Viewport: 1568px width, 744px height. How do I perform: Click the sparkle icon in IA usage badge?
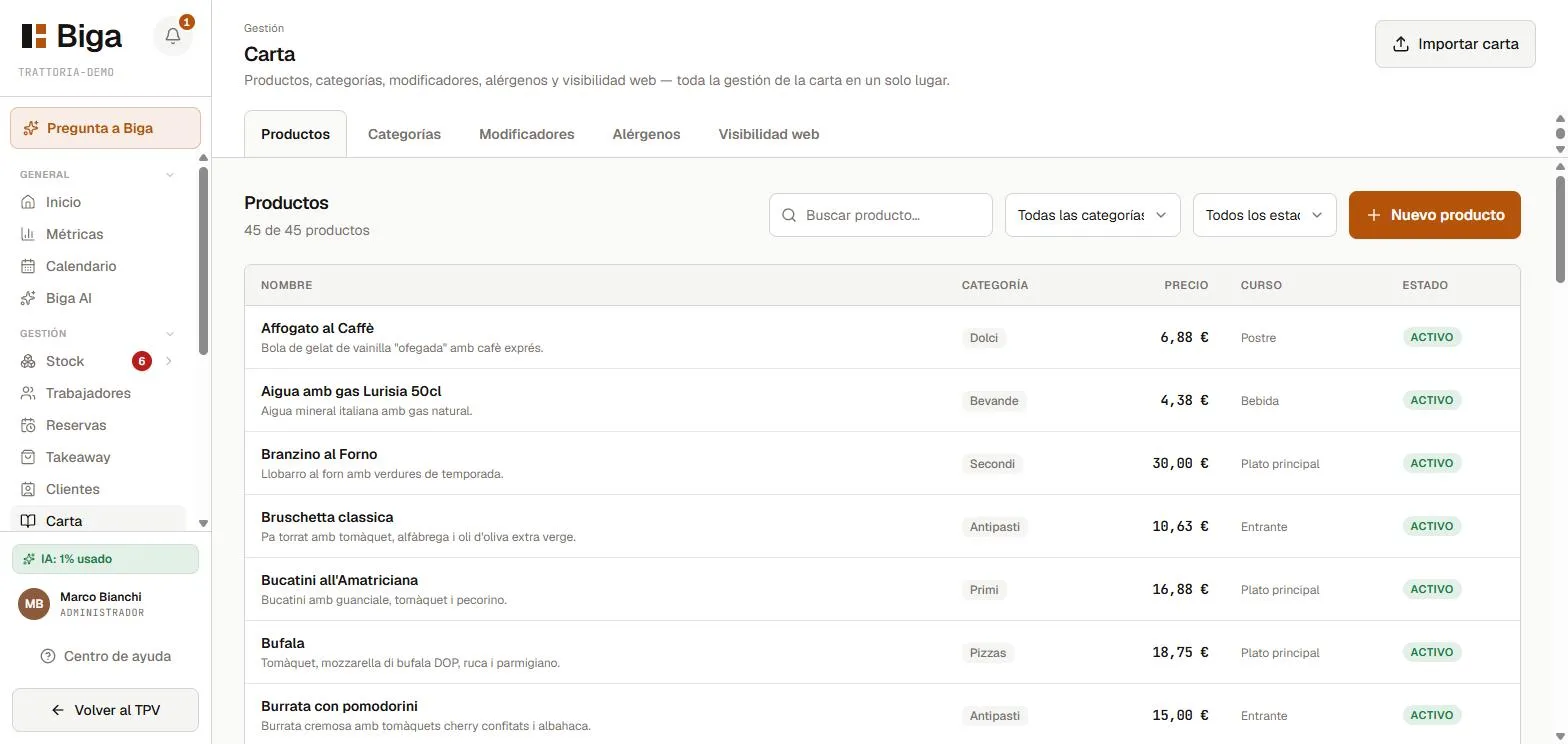click(x=29, y=559)
